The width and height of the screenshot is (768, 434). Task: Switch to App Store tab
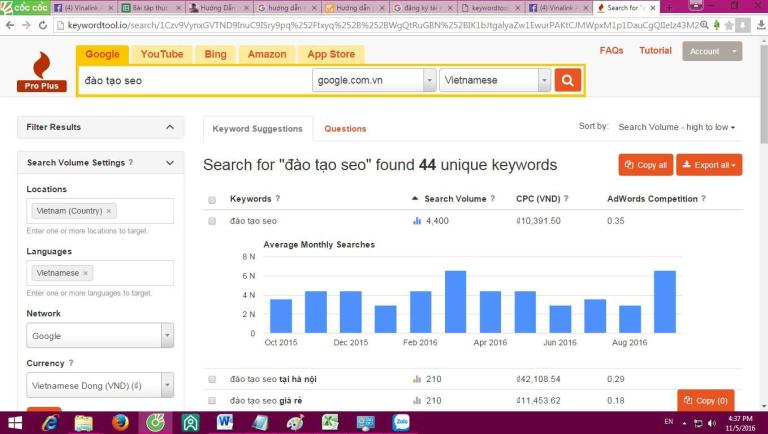pyautogui.click(x=331, y=54)
